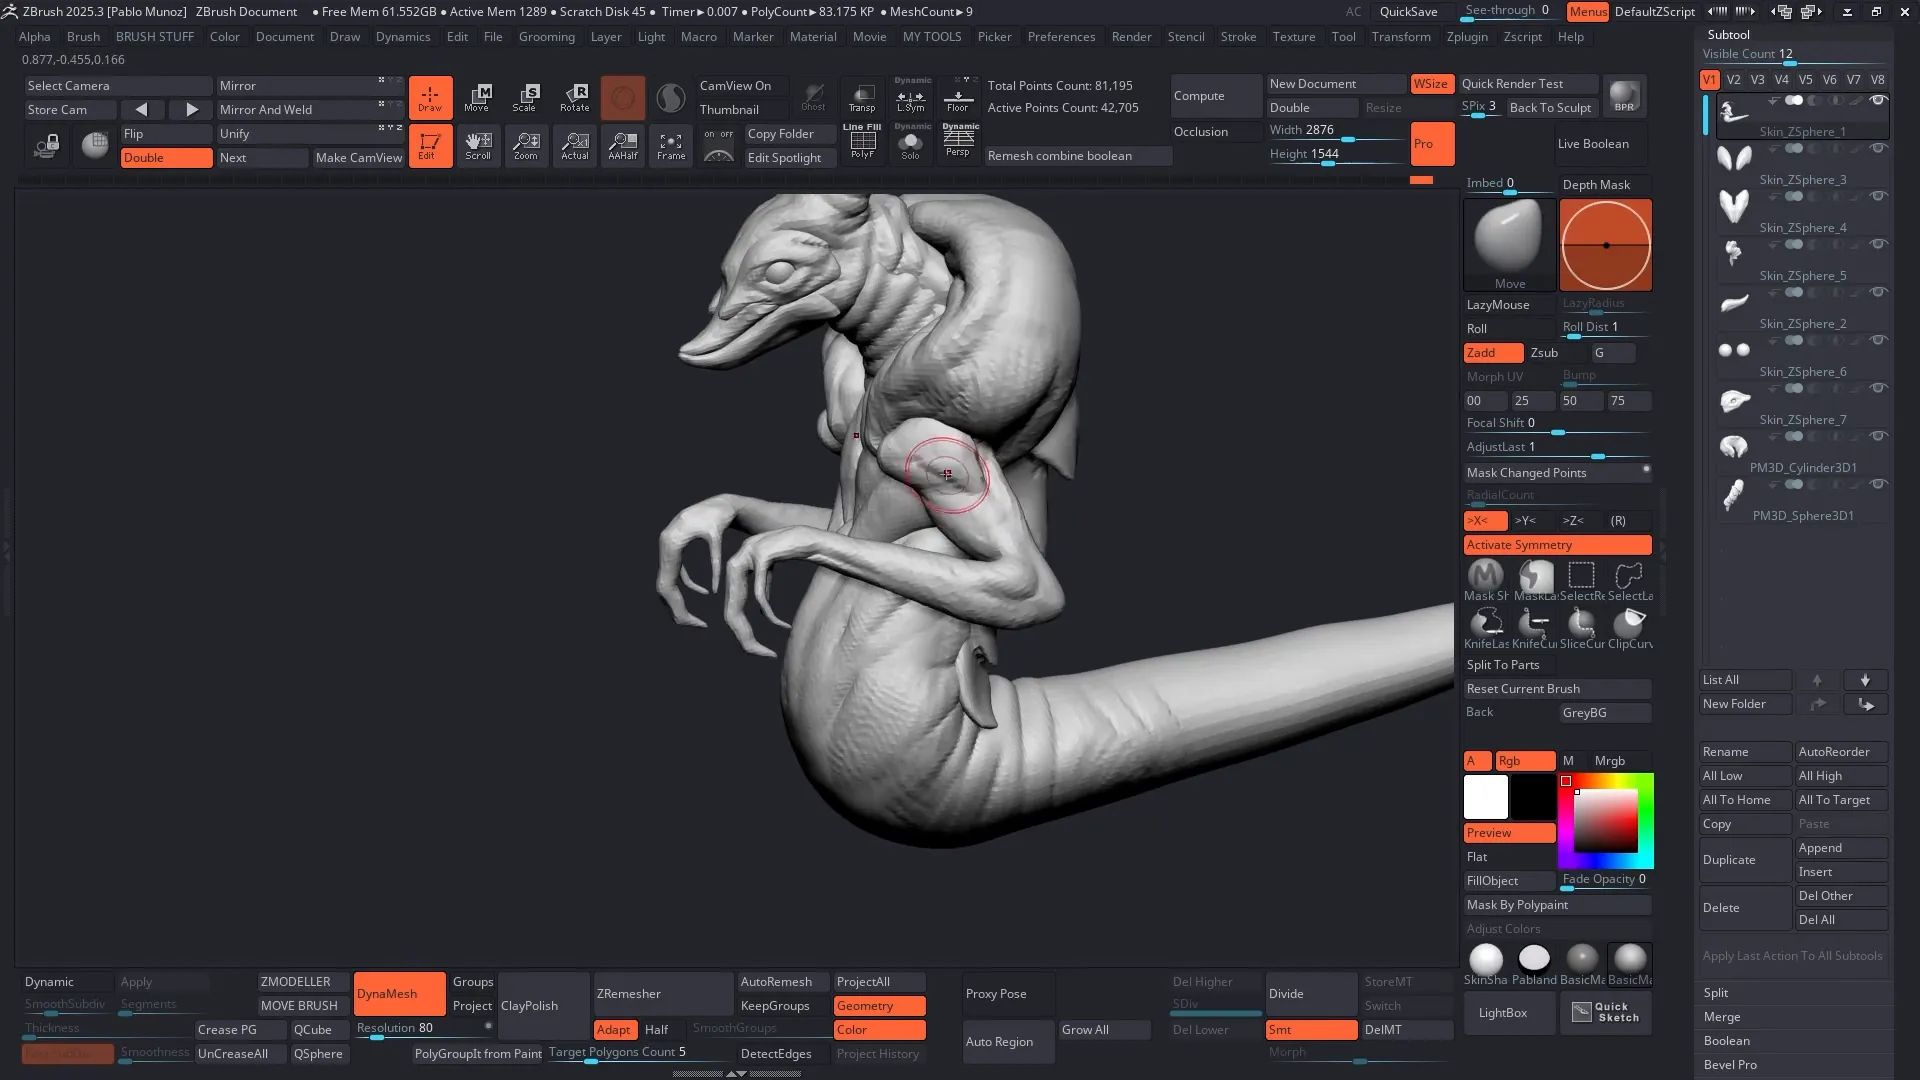Select the KnifeLasso brush icon
This screenshot has height=1080, width=1920.
pos(1486,625)
